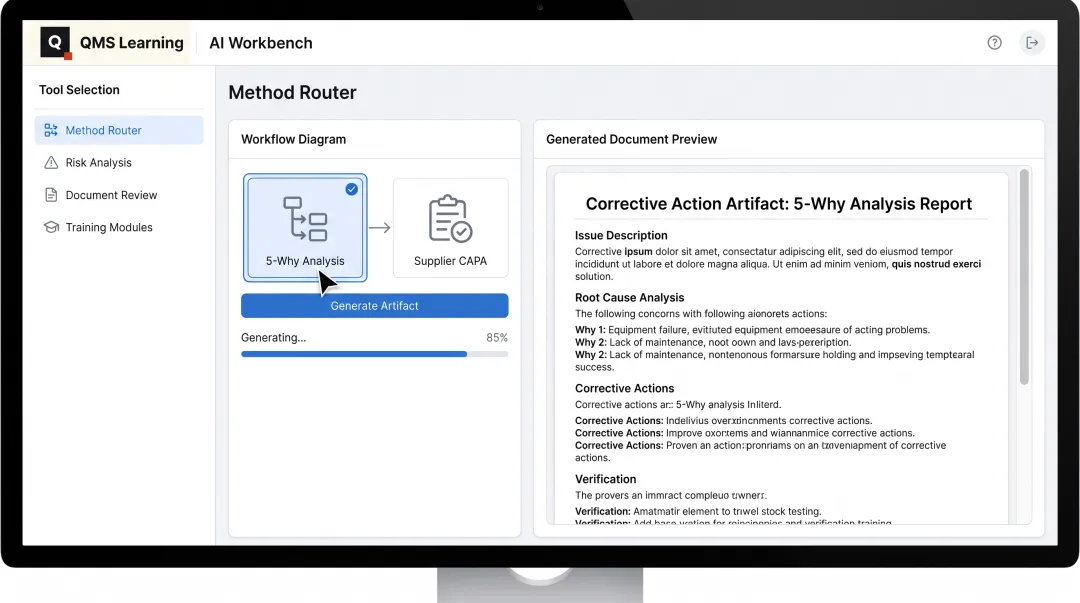Toggle the blue checkmark on 5-Why card
Image resolution: width=1080 pixels, height=603 pixels.
point(351,189)
